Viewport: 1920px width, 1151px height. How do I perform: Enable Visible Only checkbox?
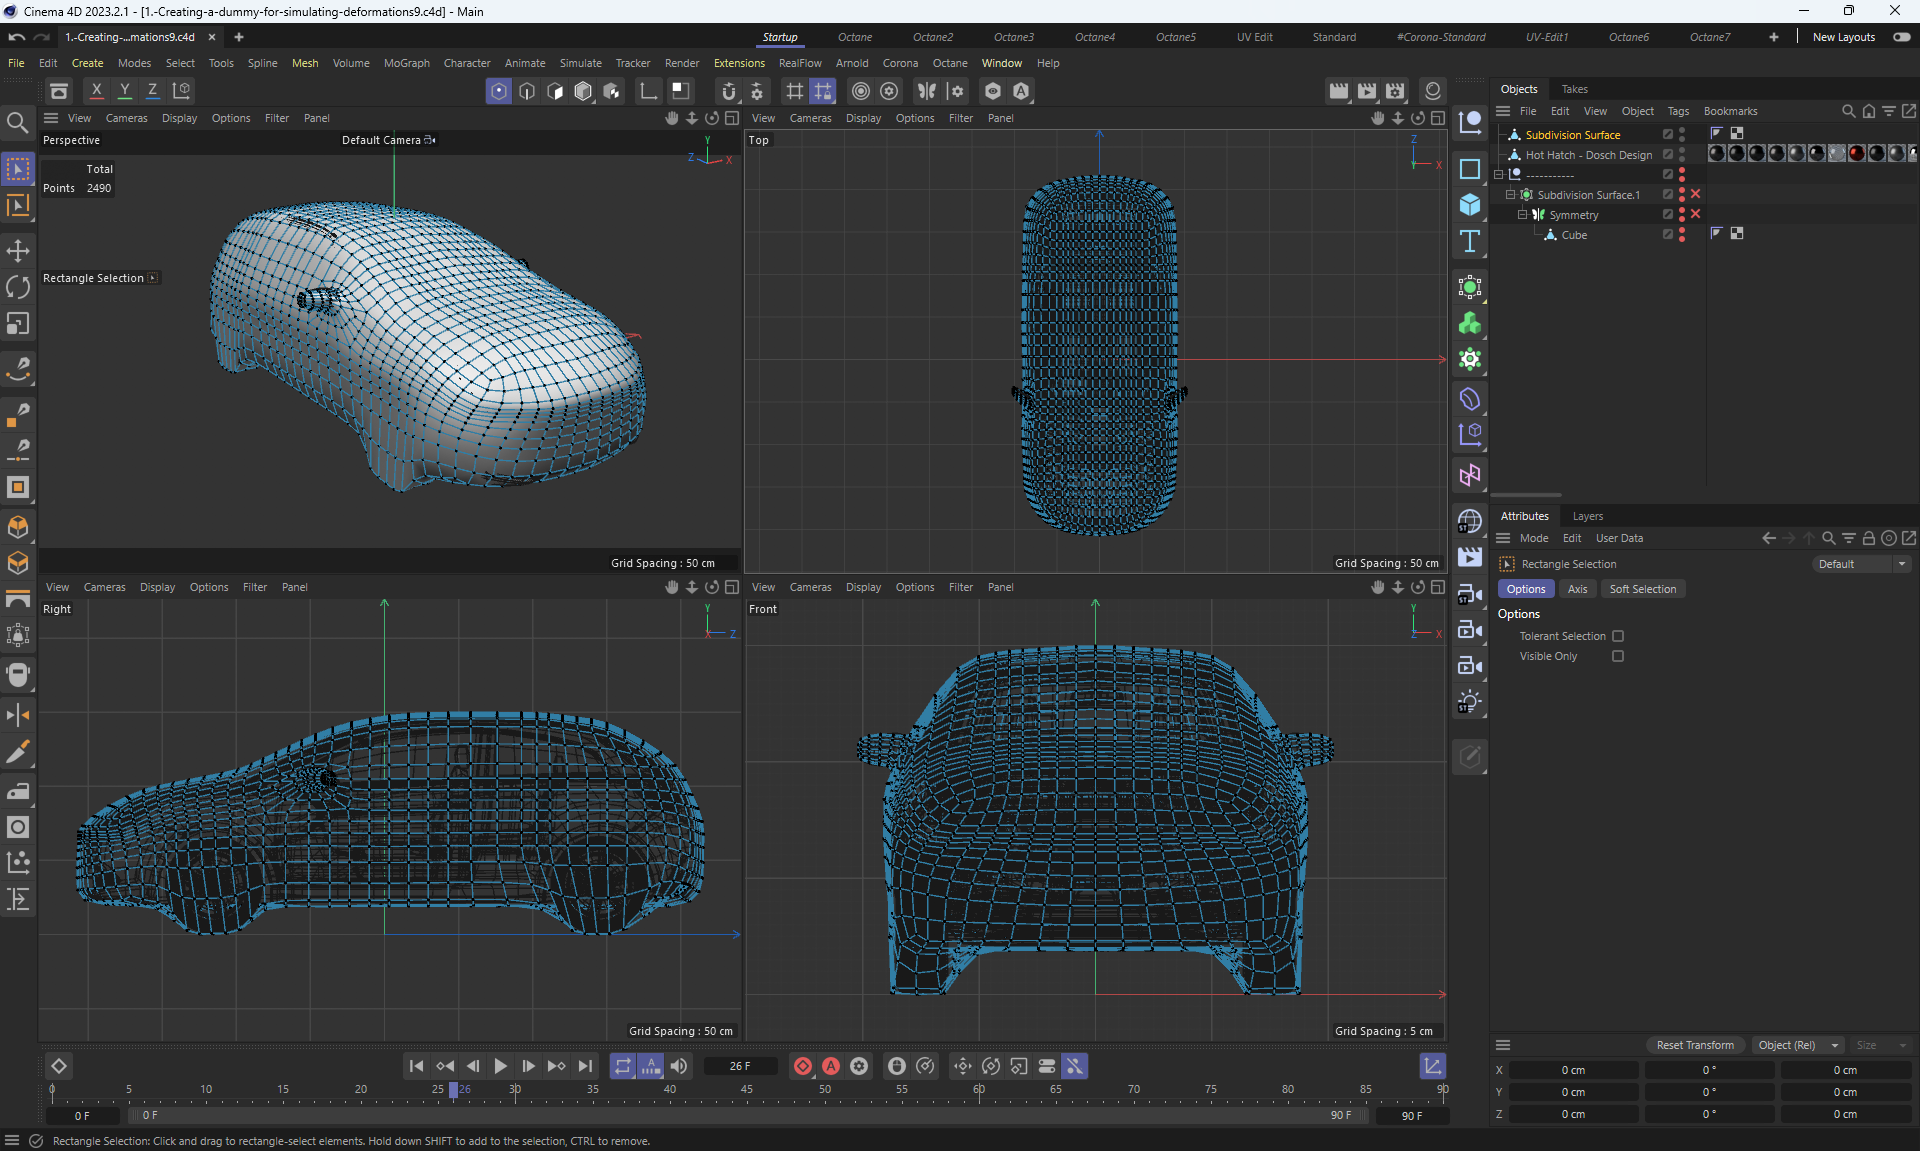pyautogui.click(x=1617, y=656)
